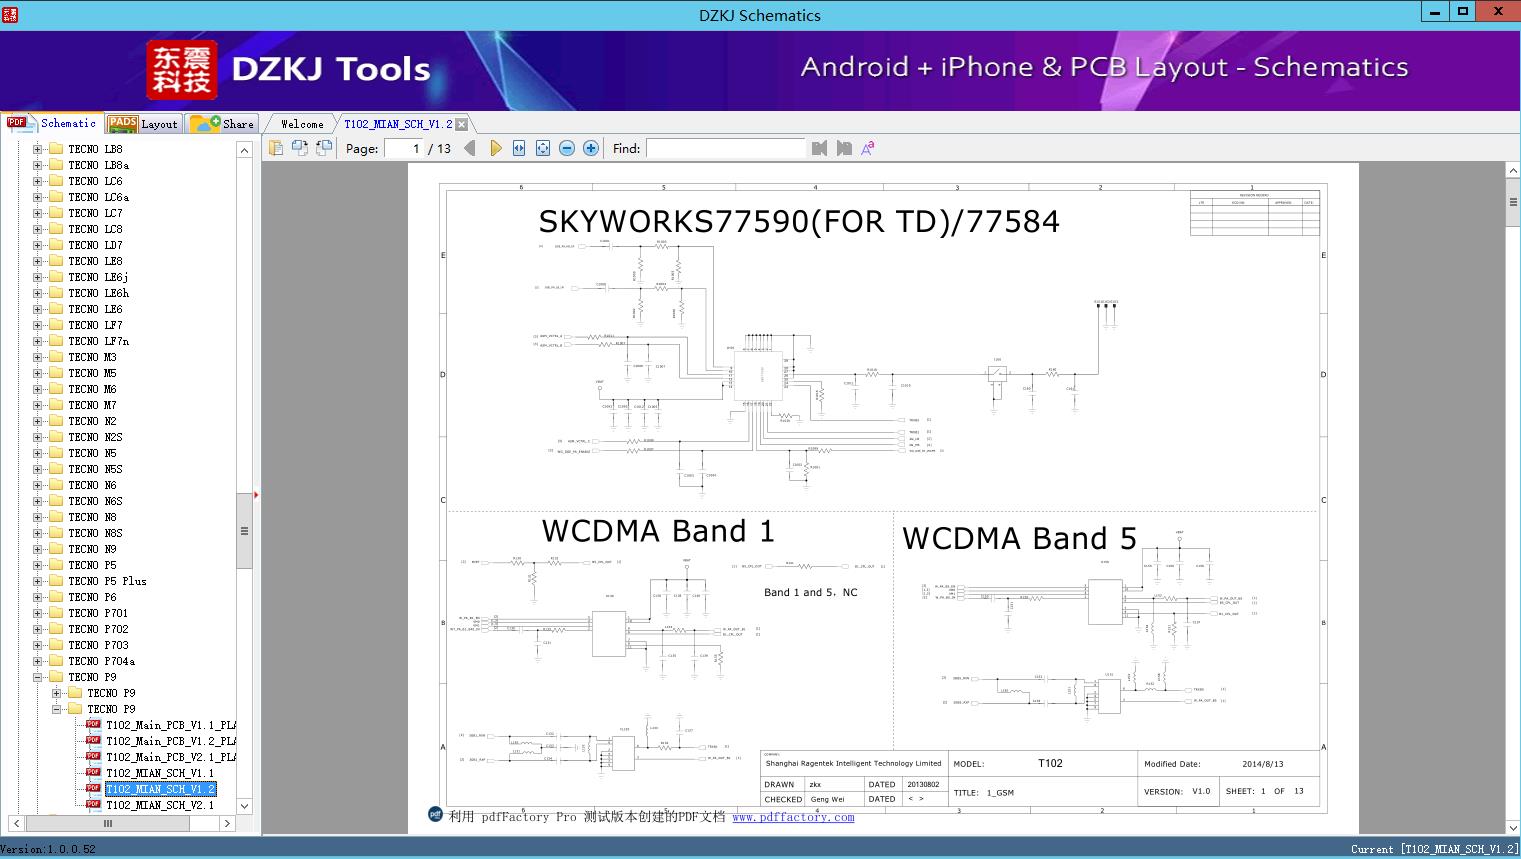Select the T102_MIAN_SCH_V1.2 document tab
Screen dimensions: 1521x859
398,124
